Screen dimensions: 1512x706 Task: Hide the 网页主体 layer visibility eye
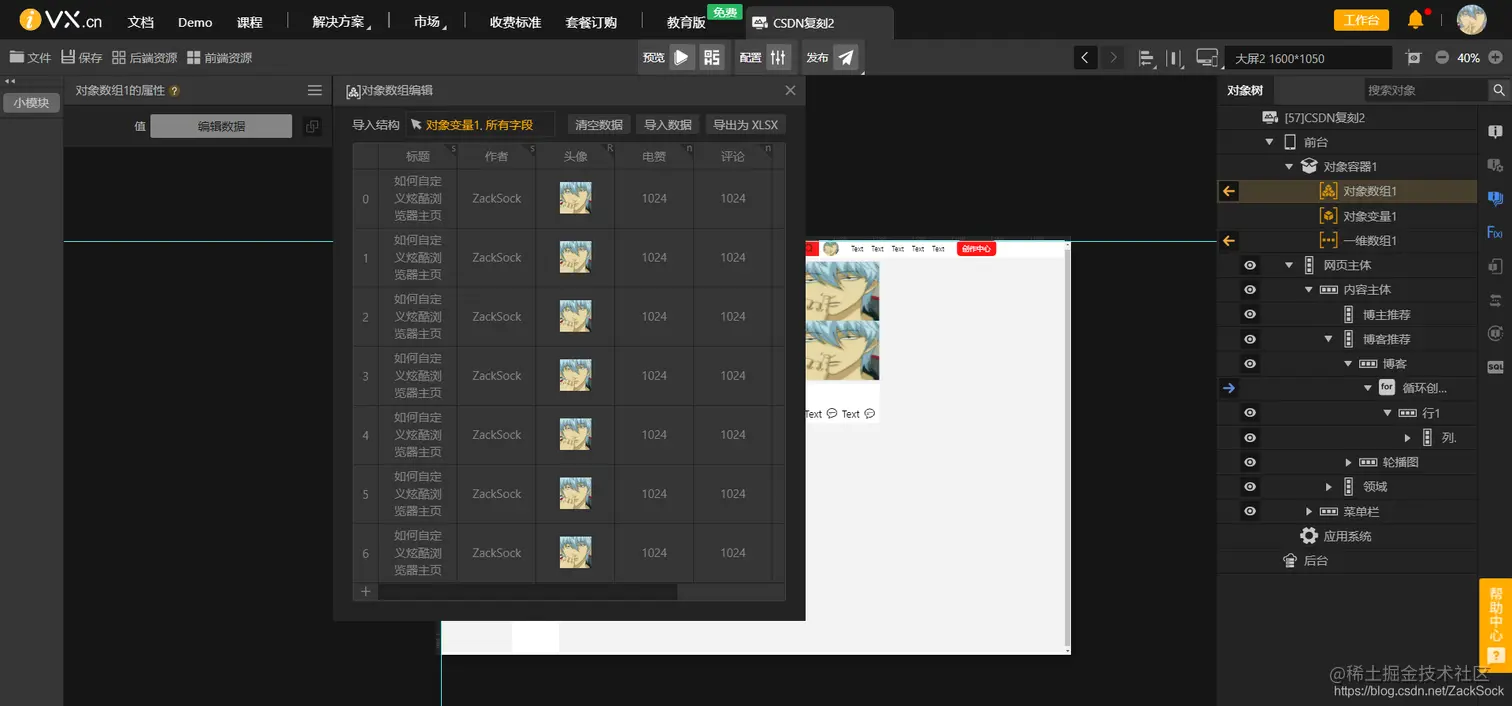1248,265
